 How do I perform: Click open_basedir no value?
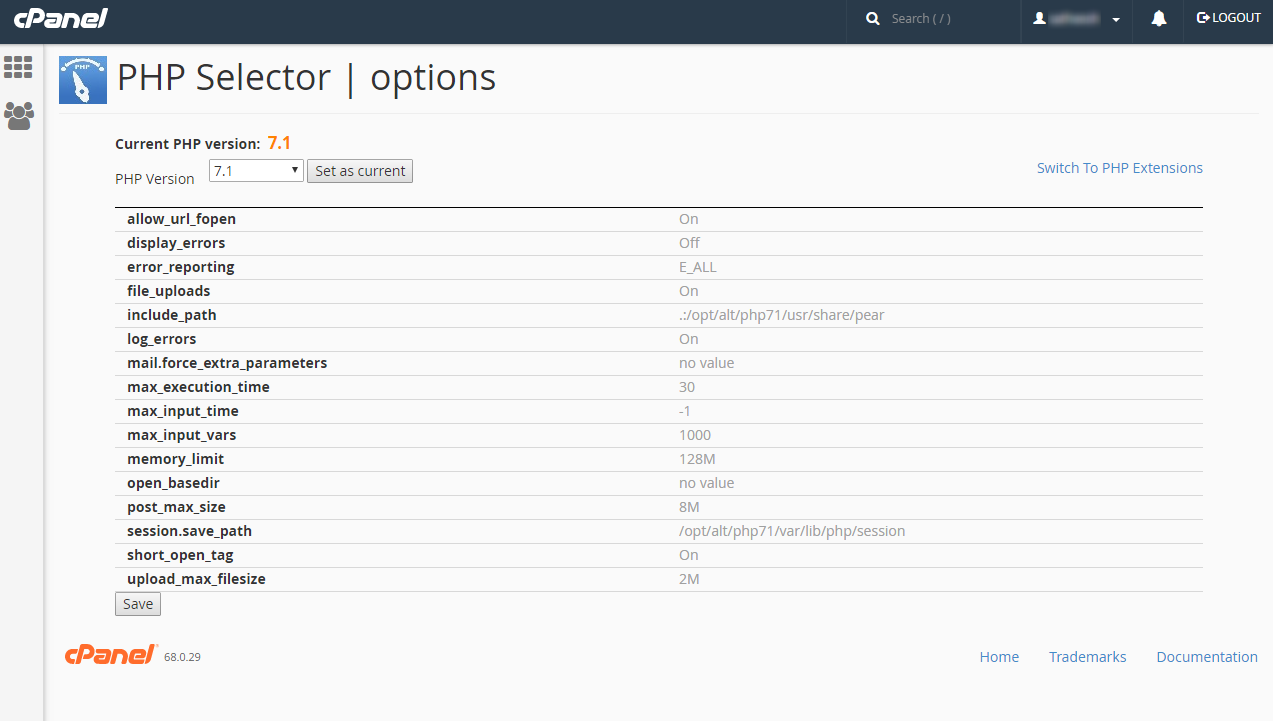707,483
